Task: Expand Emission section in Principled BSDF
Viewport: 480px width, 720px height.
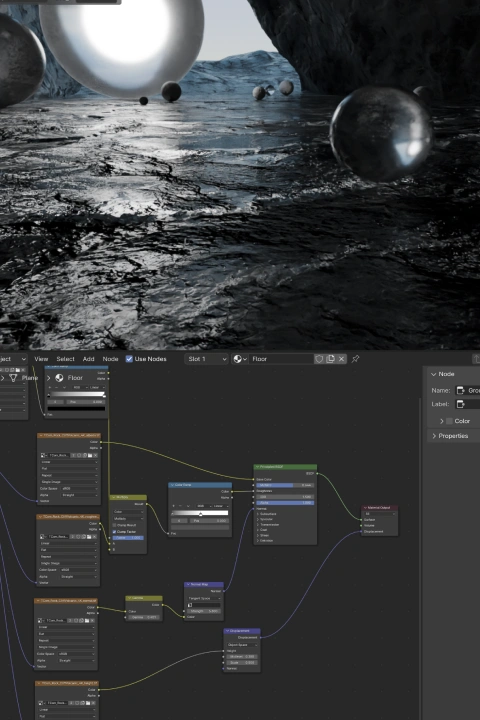Action: click(258, 540)
